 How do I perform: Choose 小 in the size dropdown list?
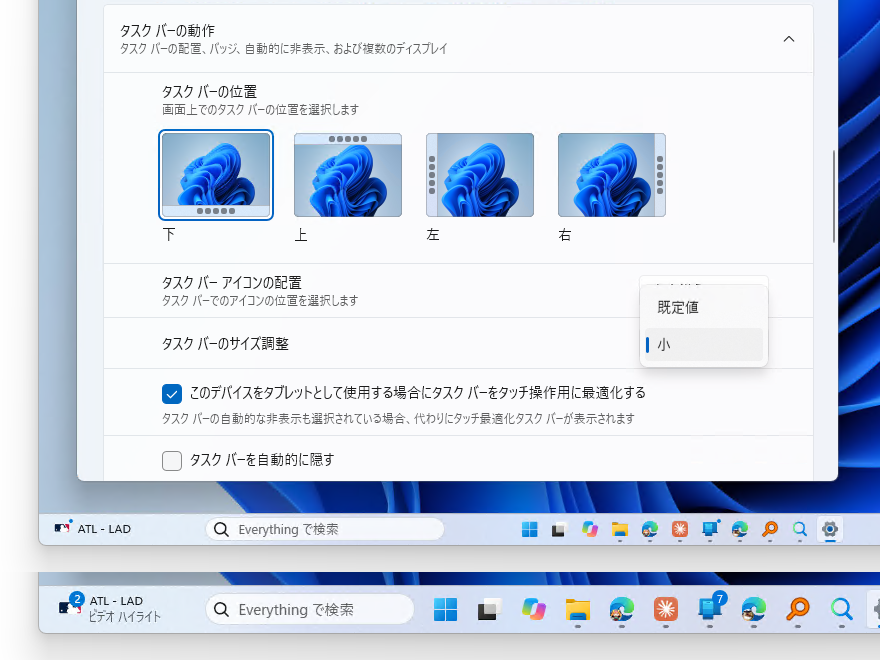click(704, 345)
